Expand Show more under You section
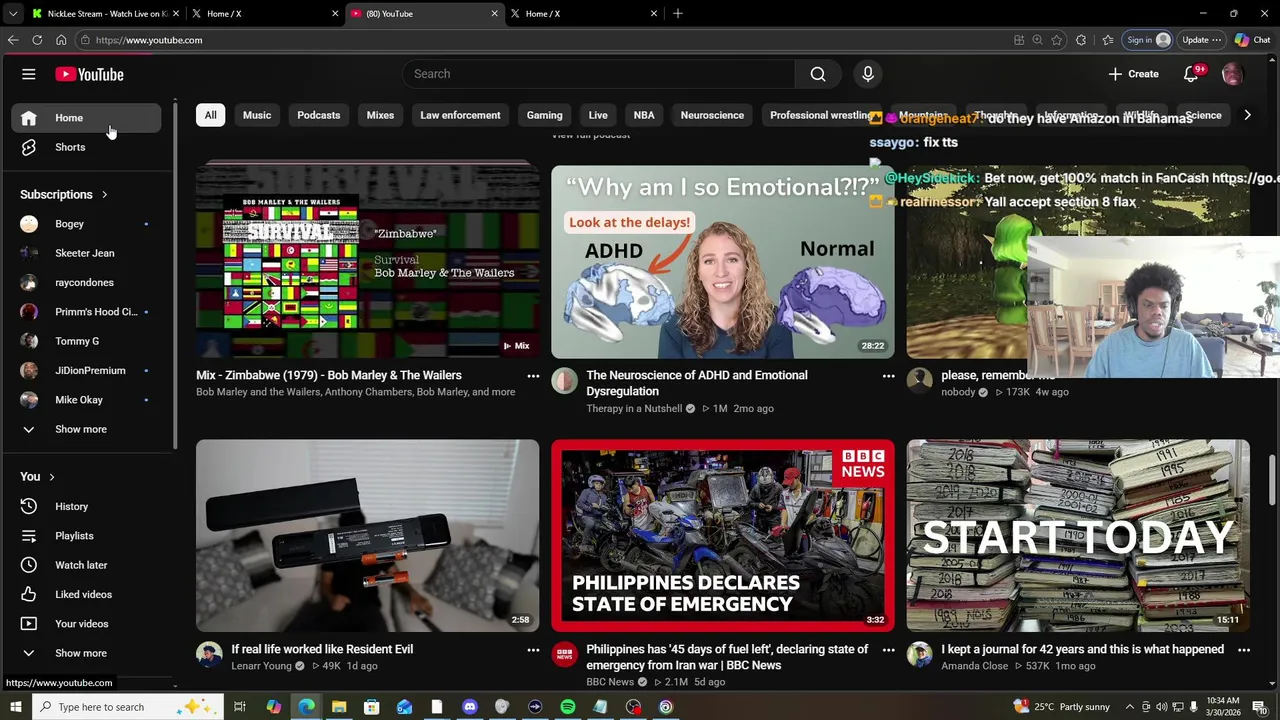 [86, 653]
